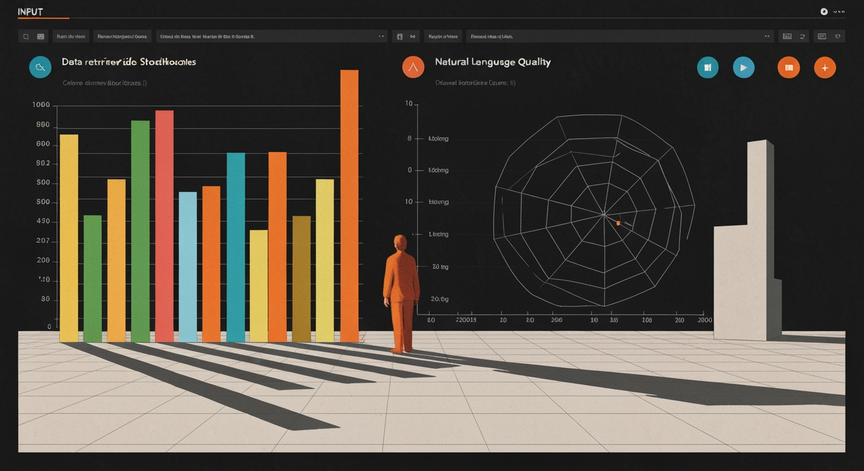
Task: Open the overflow dots menu at top right
Action: point(839,11)
